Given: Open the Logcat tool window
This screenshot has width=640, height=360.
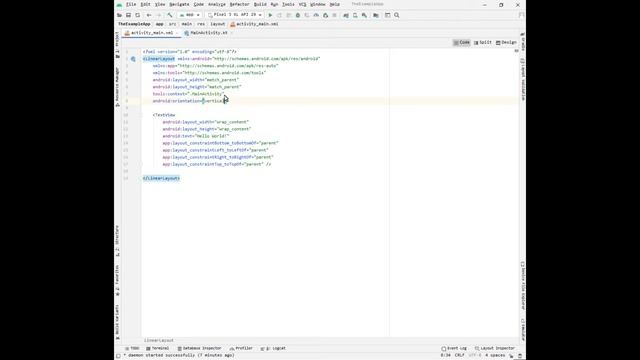Looking at the screenshot, I should [273, 349].
